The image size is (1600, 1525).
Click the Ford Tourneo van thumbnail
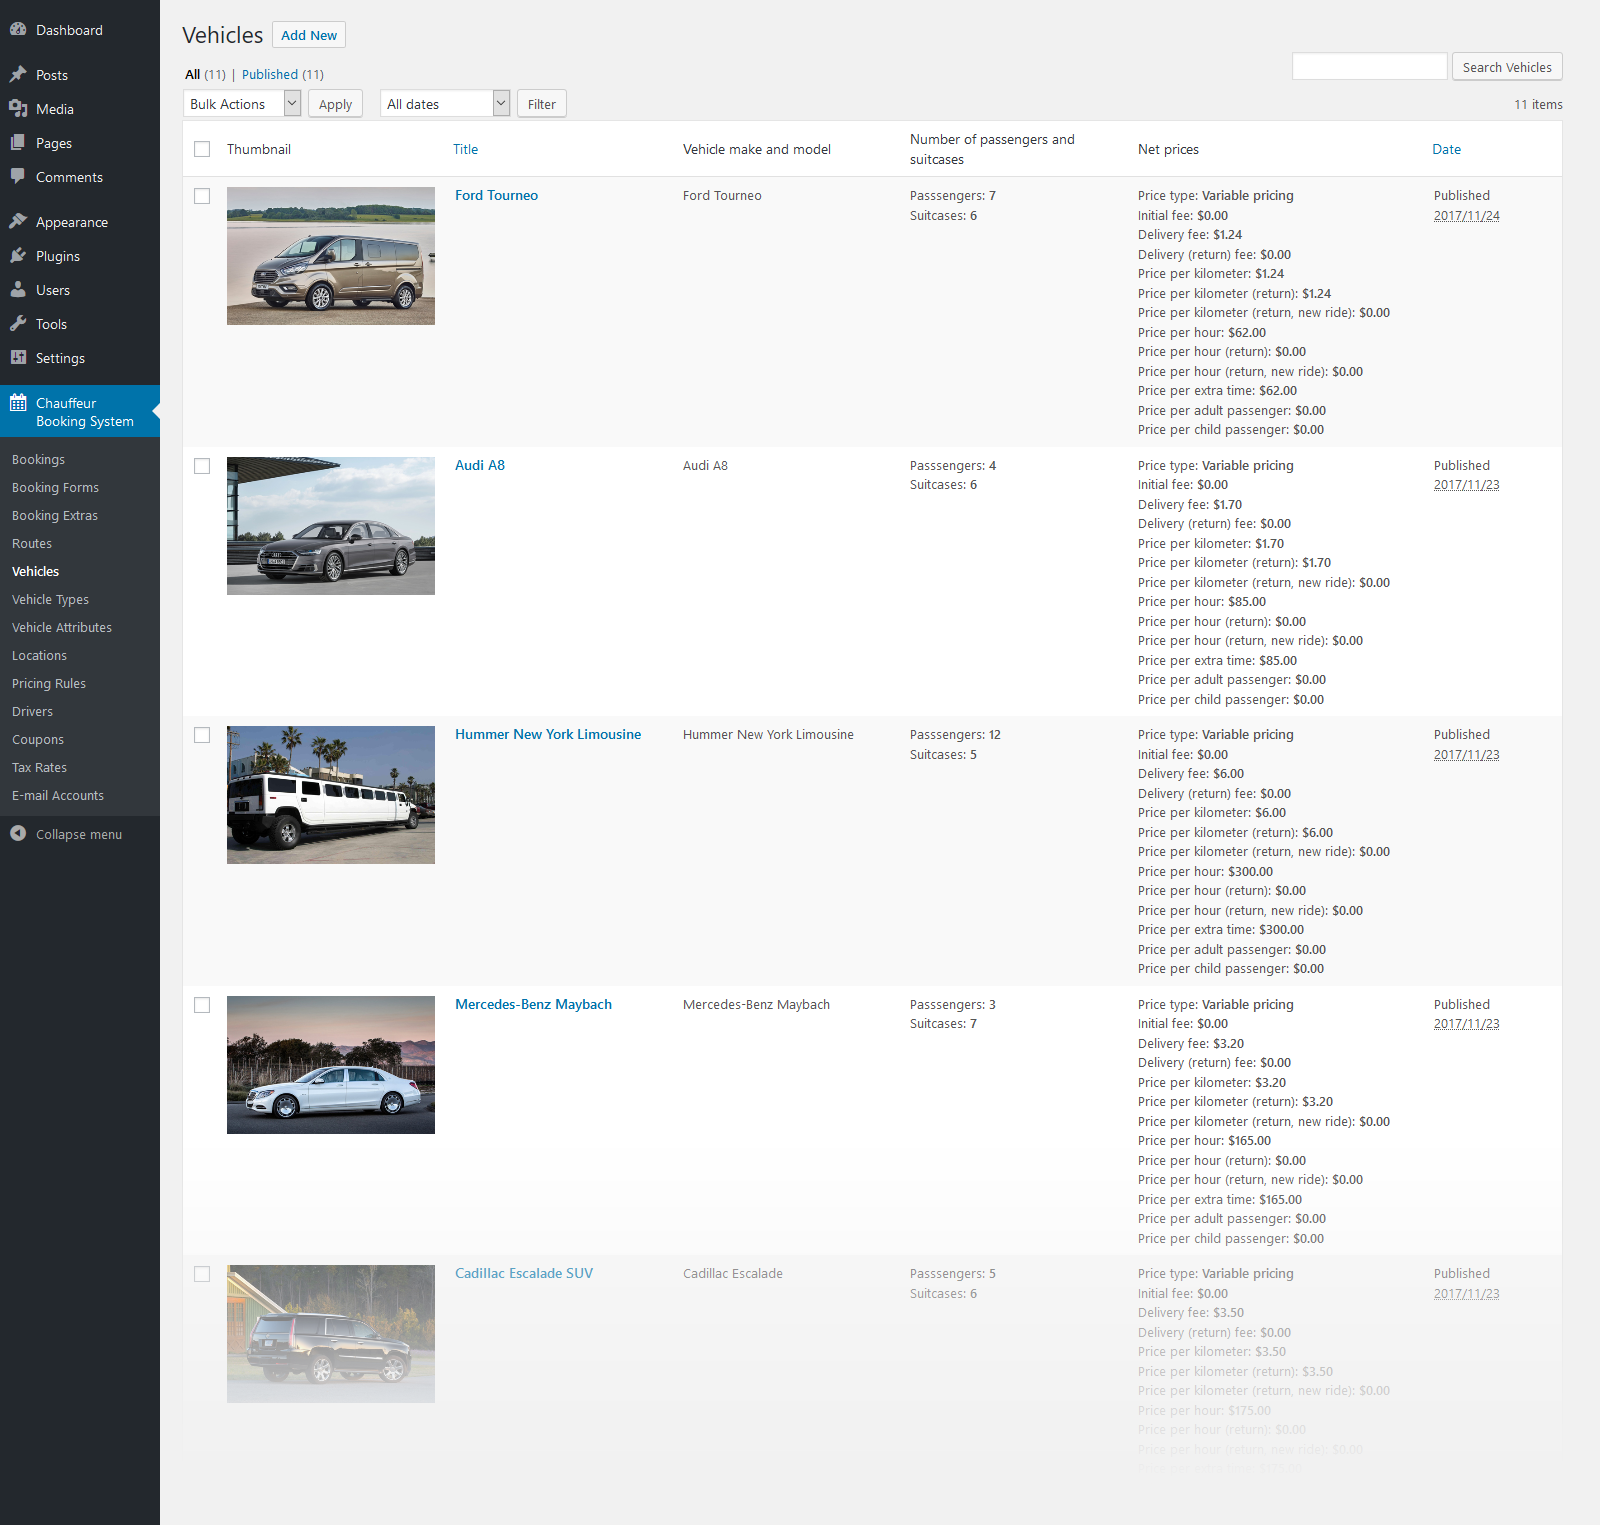coord(331,256)
